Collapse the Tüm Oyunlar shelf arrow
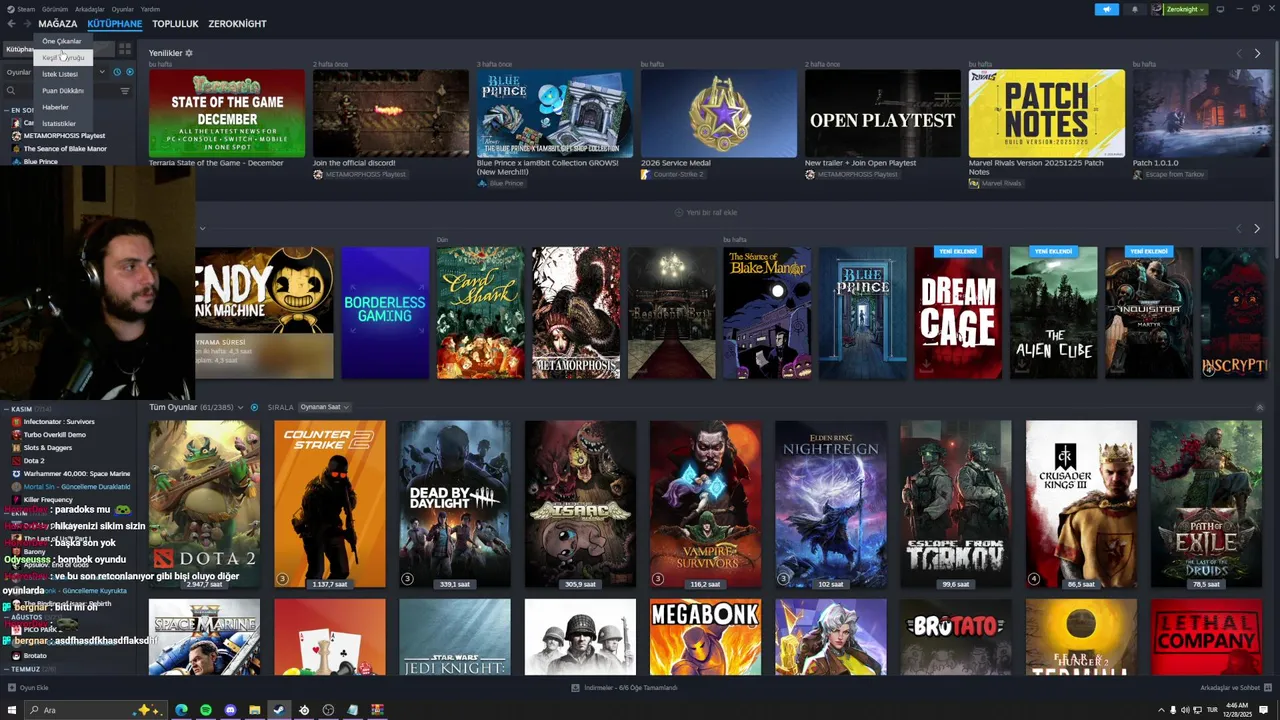This screenshot has width=1280, height=720. click(1259, 407)
